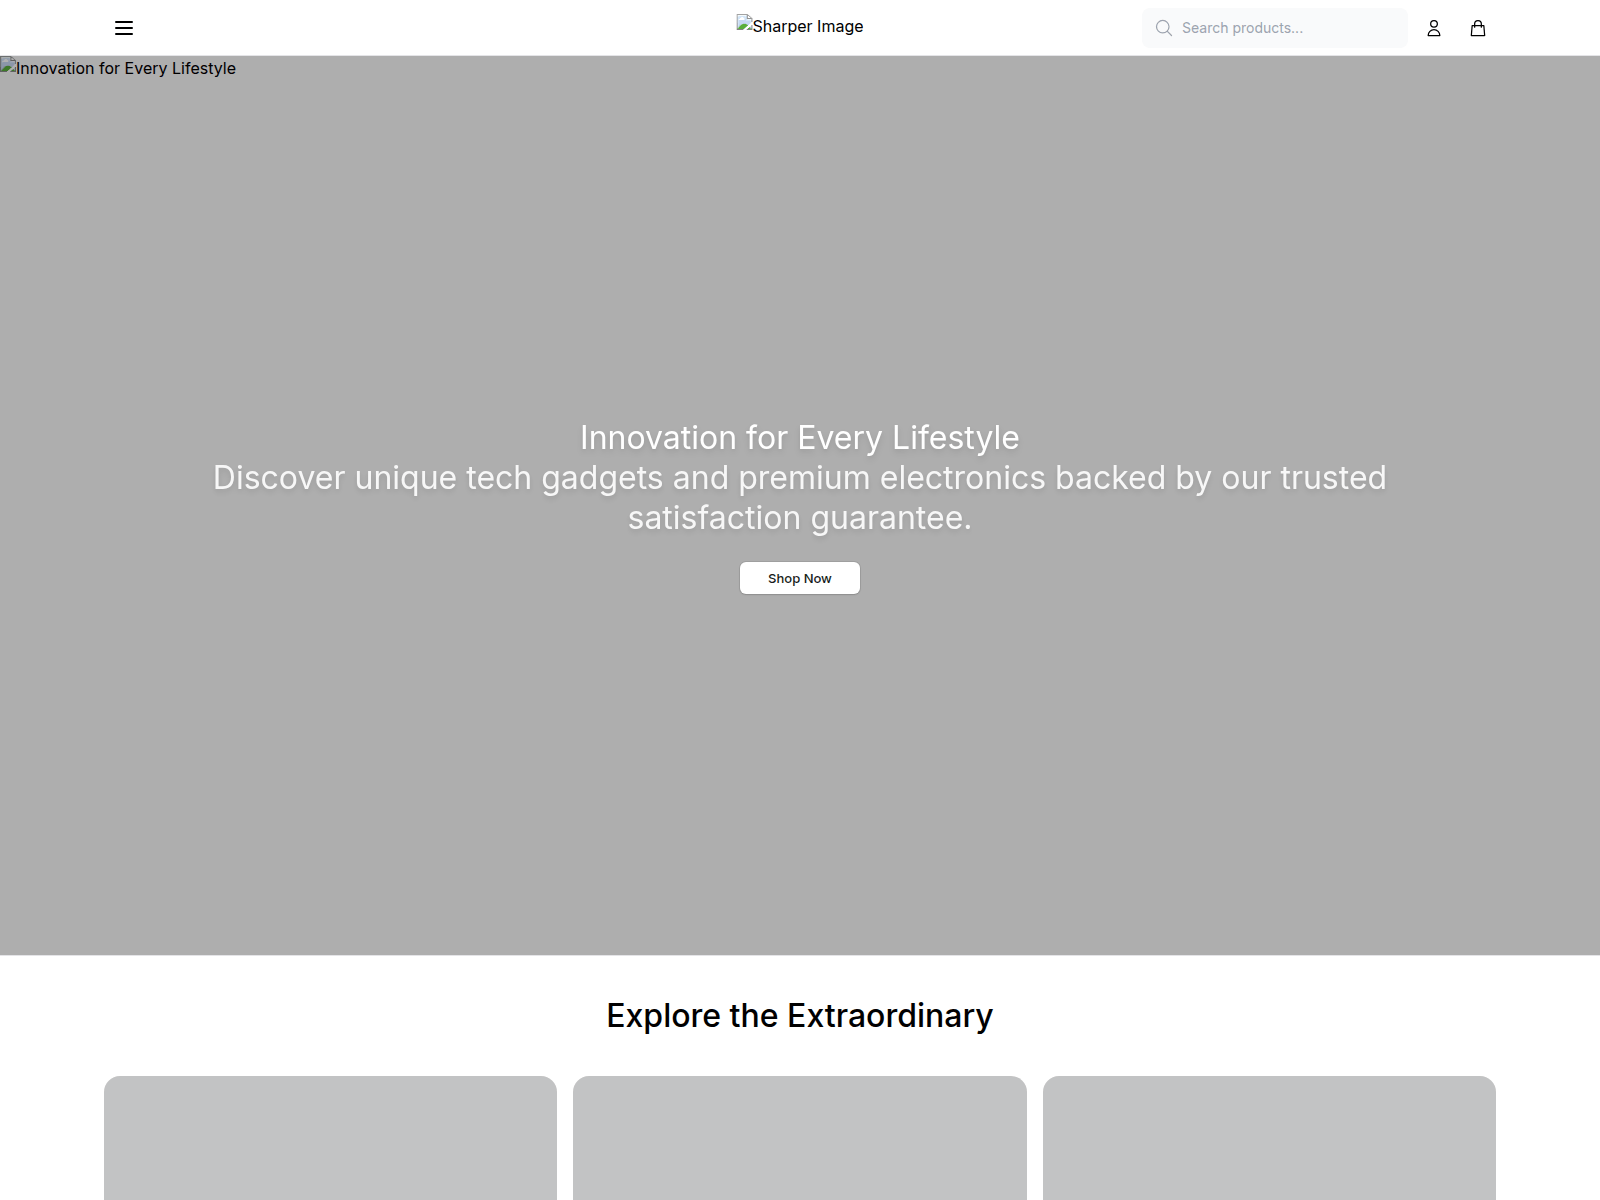
Task: Click the Sharper Image logo
Action: click(x=800, y=26)
